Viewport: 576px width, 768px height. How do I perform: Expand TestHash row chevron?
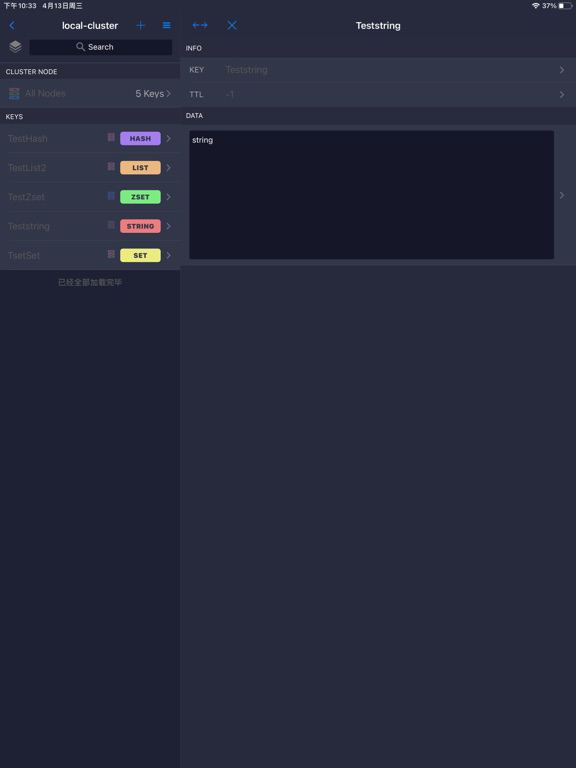[168, 139]
